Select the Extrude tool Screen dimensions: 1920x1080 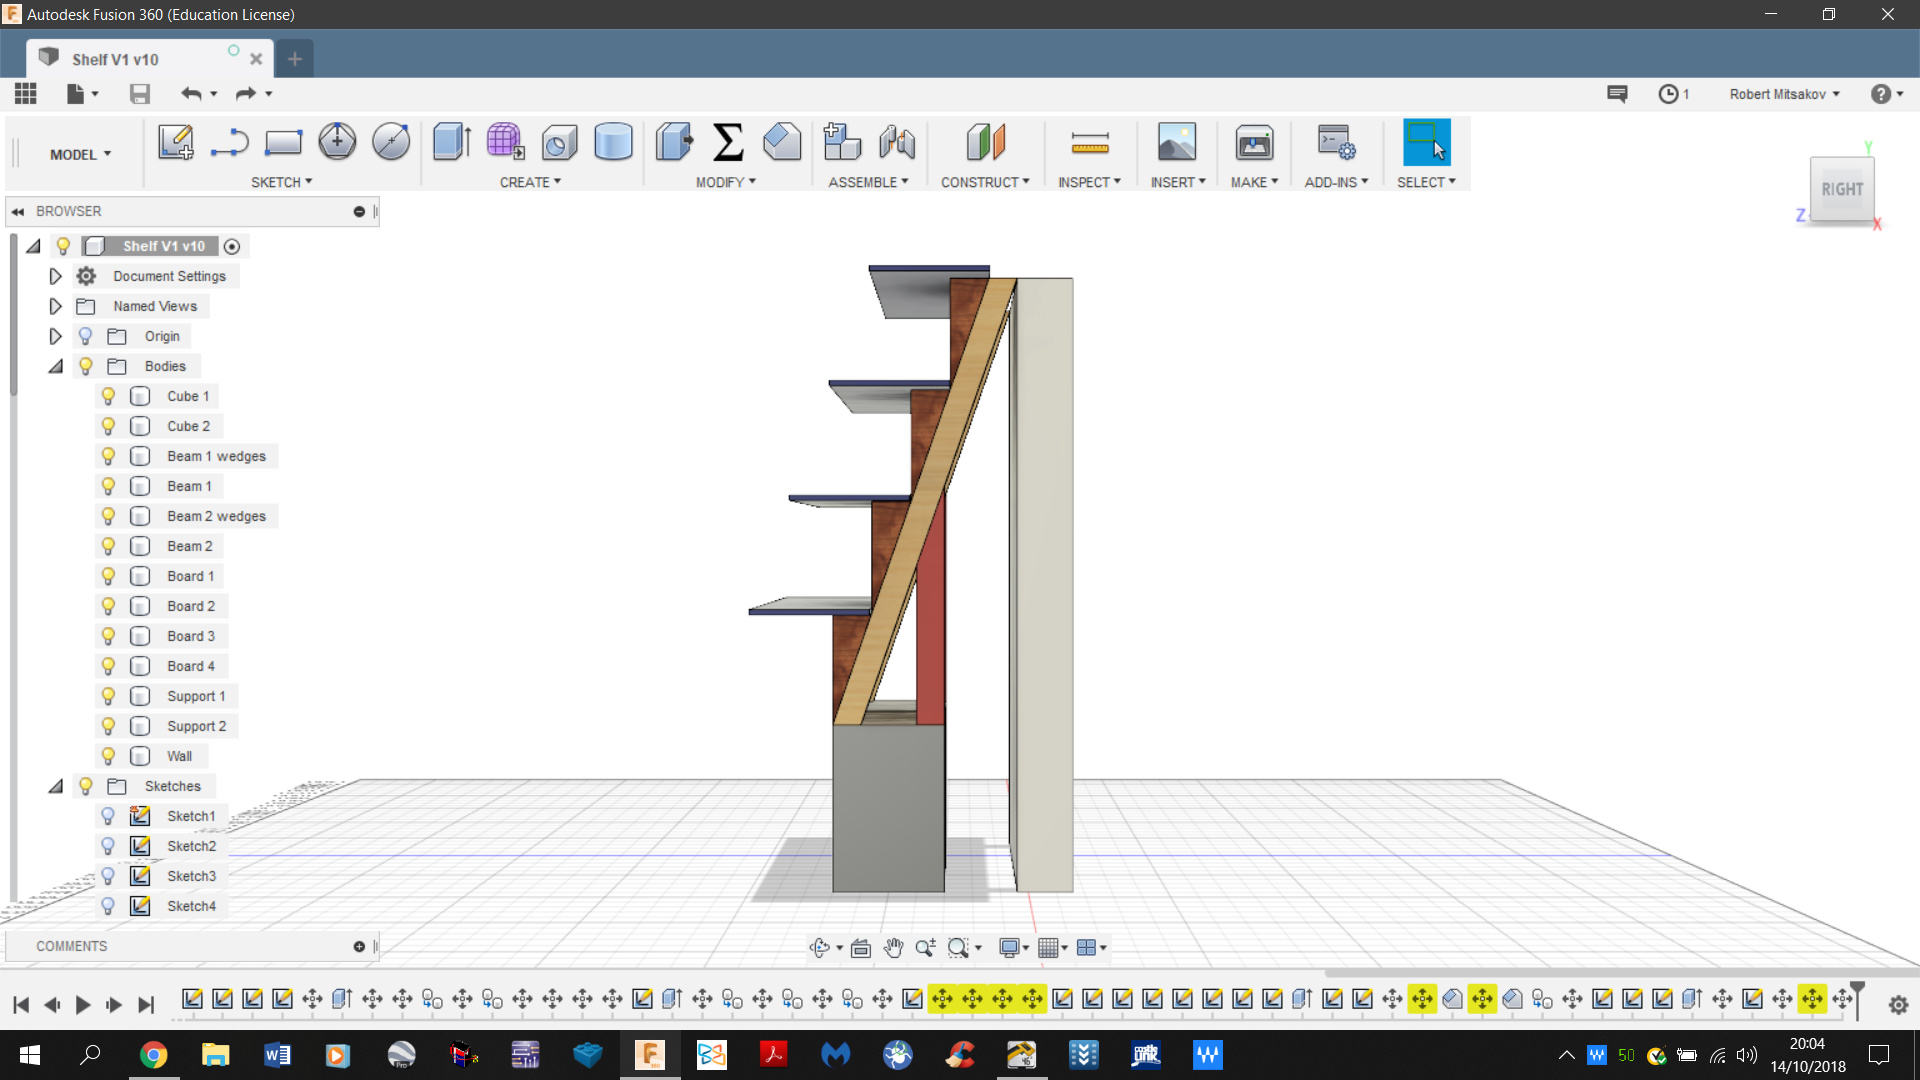452,142
